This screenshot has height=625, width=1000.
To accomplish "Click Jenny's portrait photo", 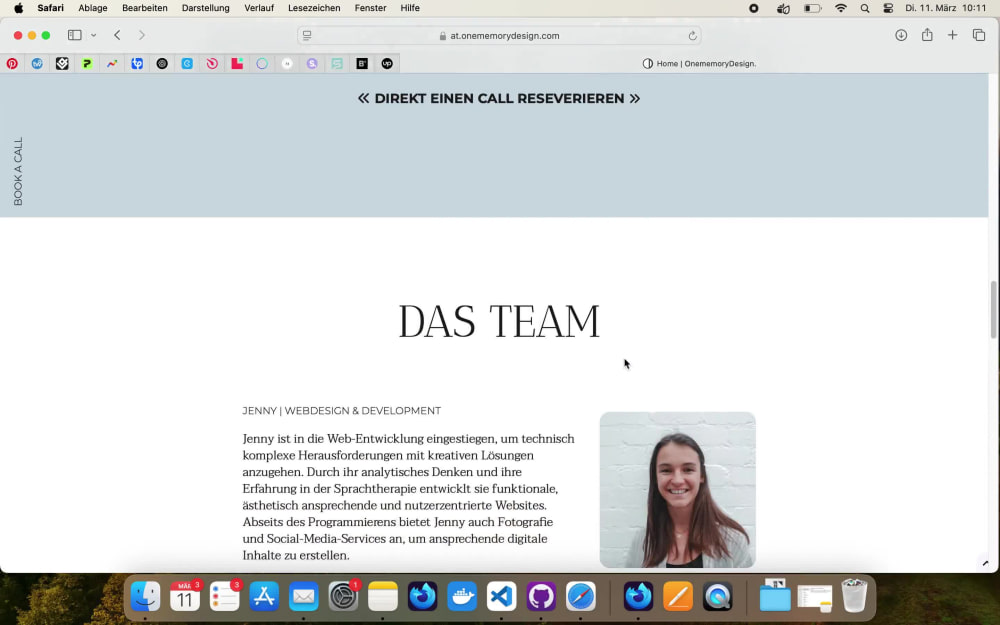I will [x=677, y=490].
